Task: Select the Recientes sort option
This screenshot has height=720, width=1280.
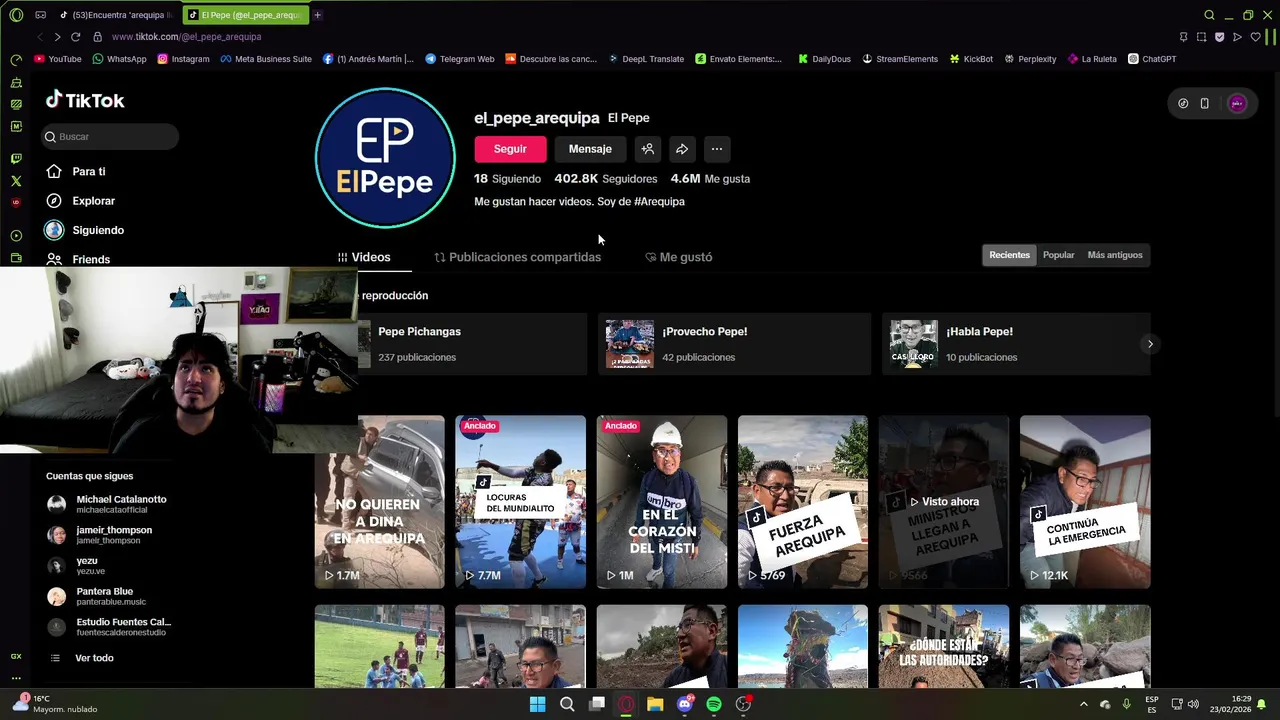Action: pos(1009,255)
